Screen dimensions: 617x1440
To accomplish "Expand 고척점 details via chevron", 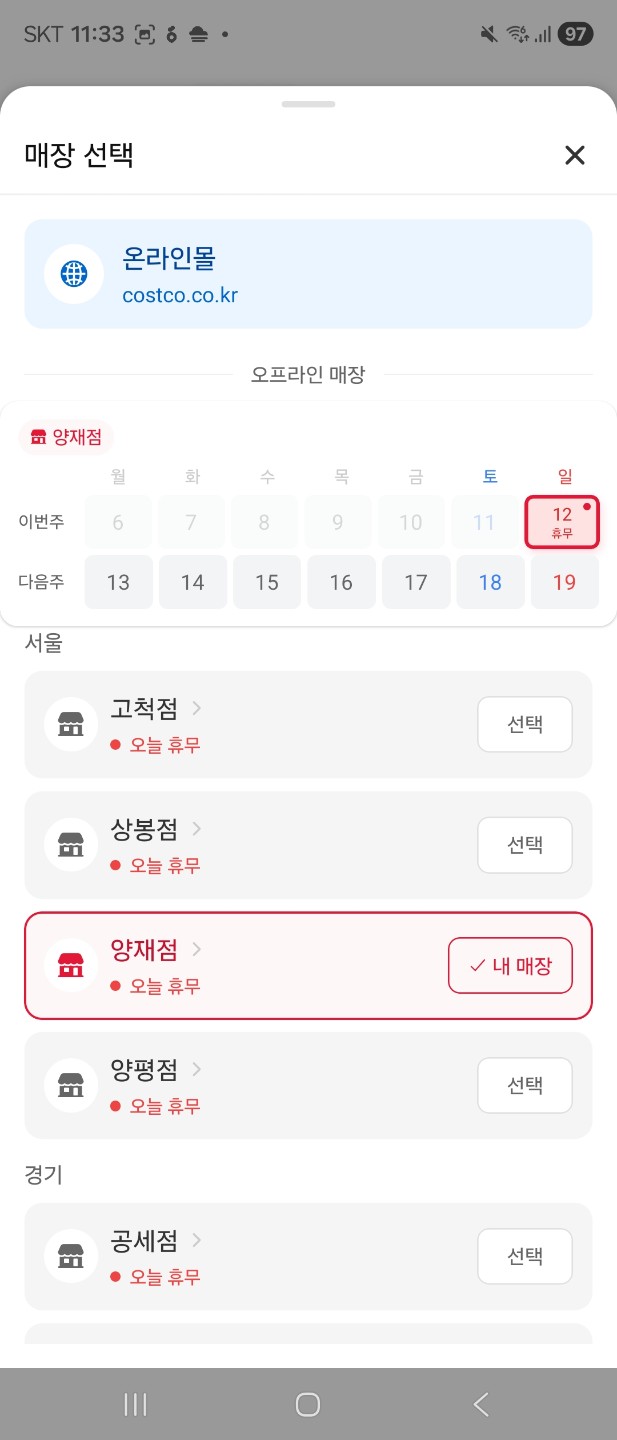I will (x=197, y=708).
